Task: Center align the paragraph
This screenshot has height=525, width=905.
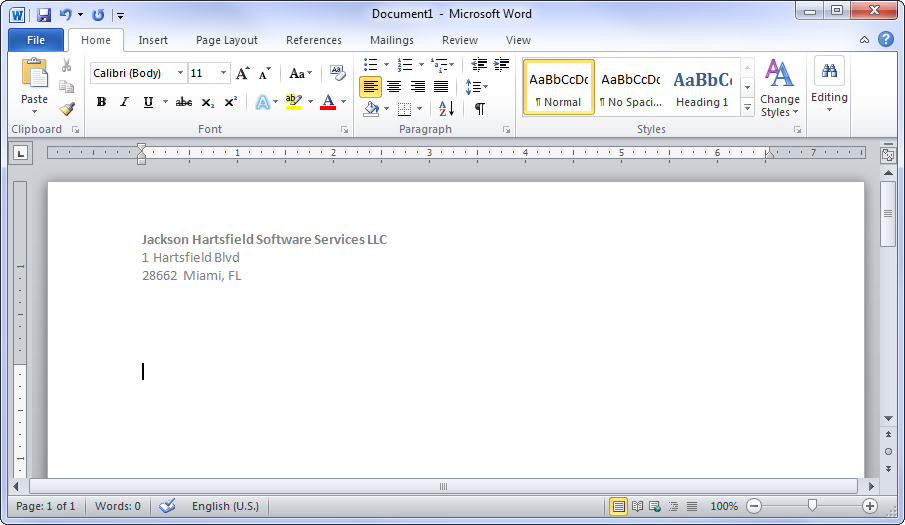Action: [394, 87]
